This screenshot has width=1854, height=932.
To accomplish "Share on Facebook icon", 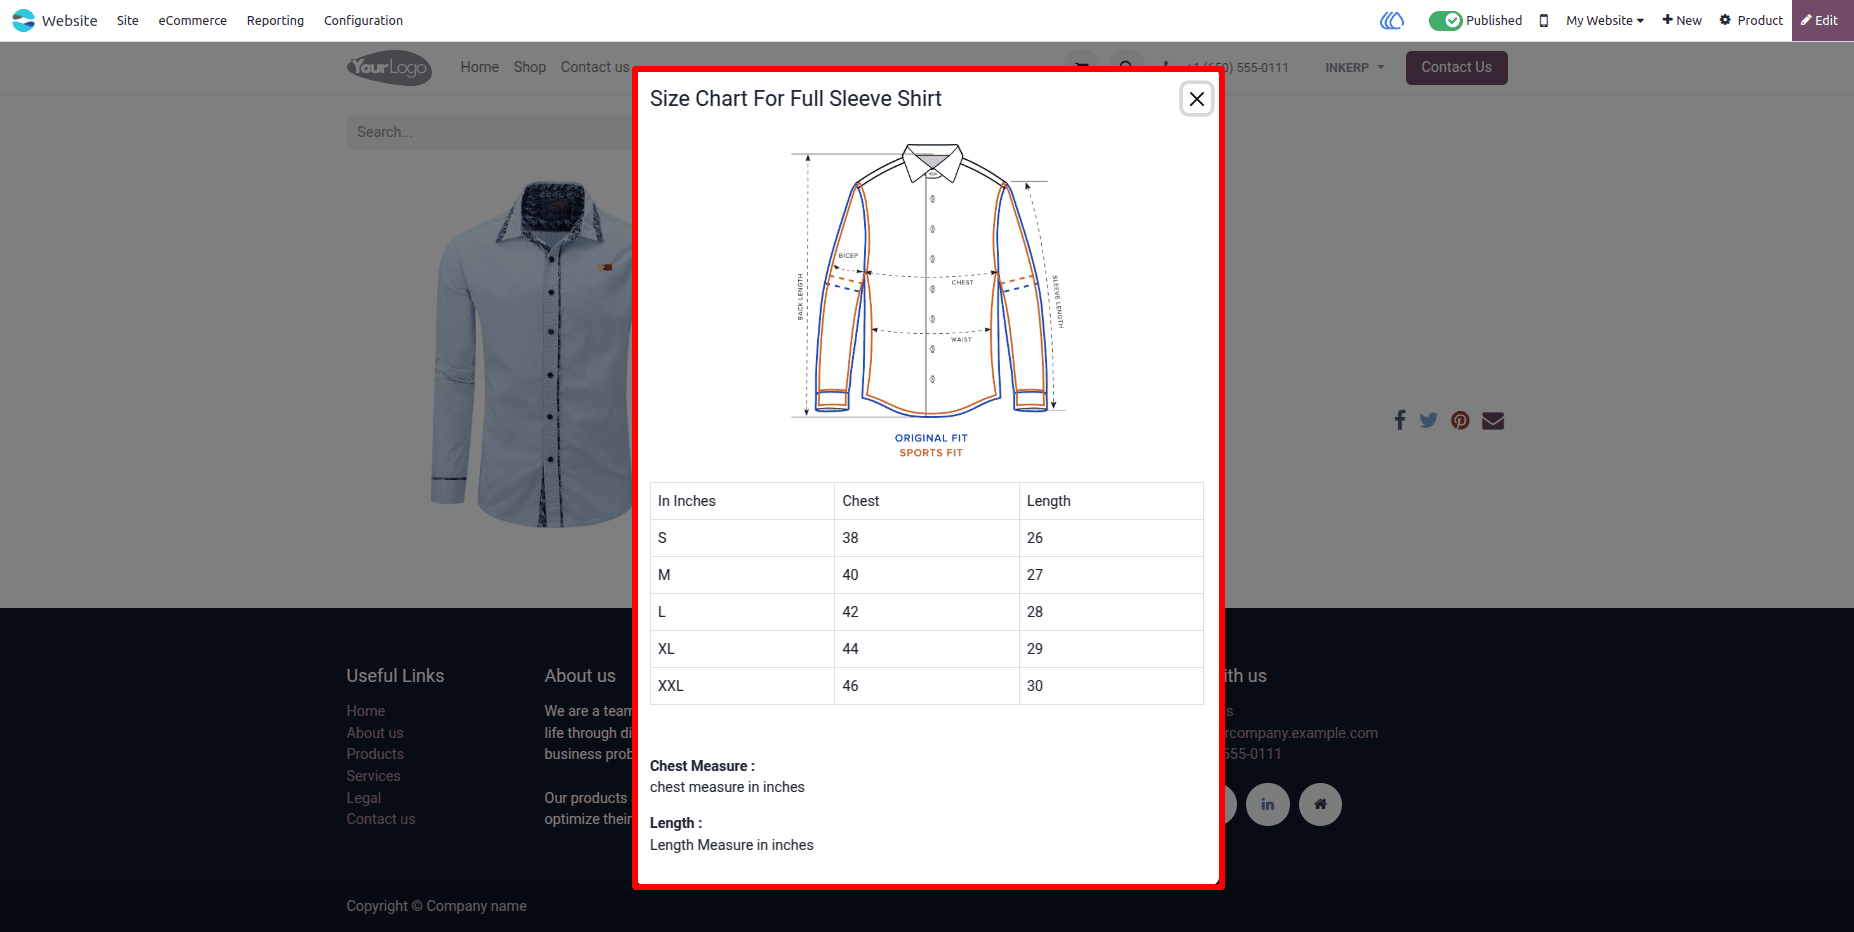I will coord(1400,420).
